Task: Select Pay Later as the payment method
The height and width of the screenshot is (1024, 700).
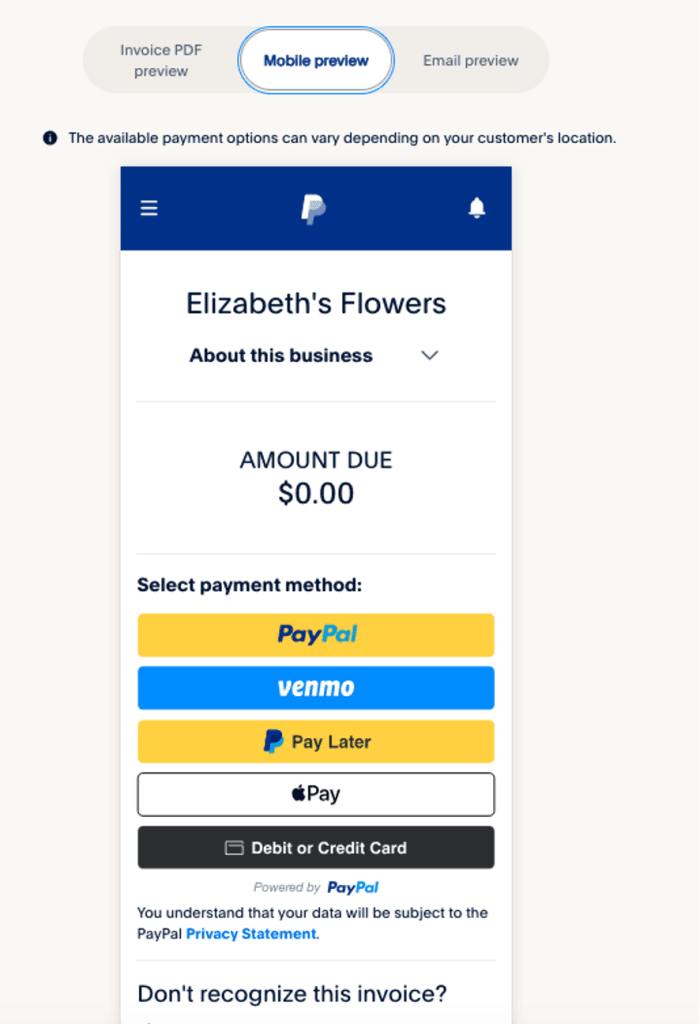Action: [315, 741]
